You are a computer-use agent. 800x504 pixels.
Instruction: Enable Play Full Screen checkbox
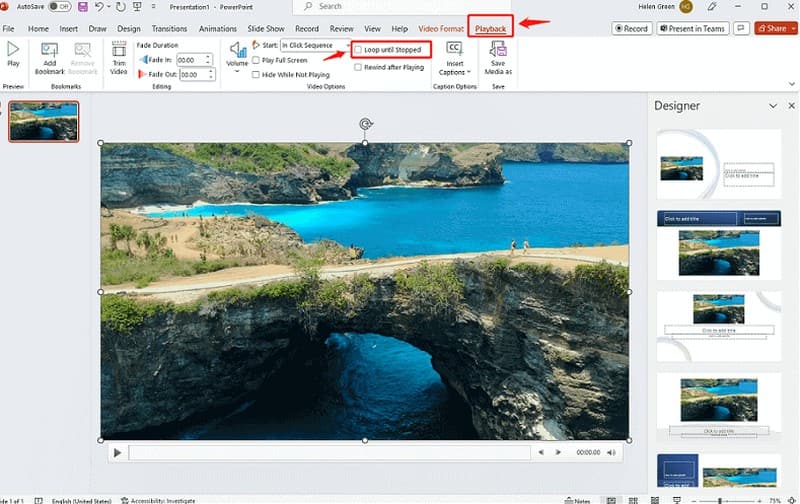pyautogui.click(x=256, y=60)
